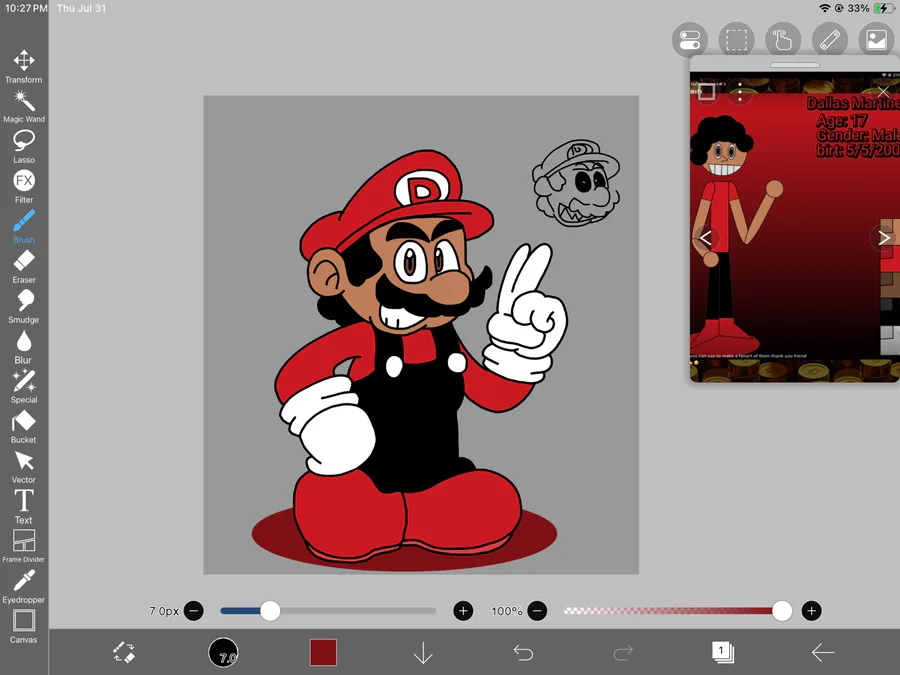
Task: Select the Brush tool
Action: [x=24, y=227]
